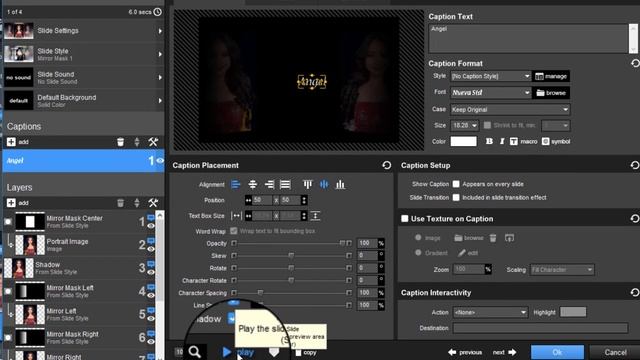640x360 pixels.
Task: Open Action dropdown in Caption Interactivity
Action: pos(490,312)
